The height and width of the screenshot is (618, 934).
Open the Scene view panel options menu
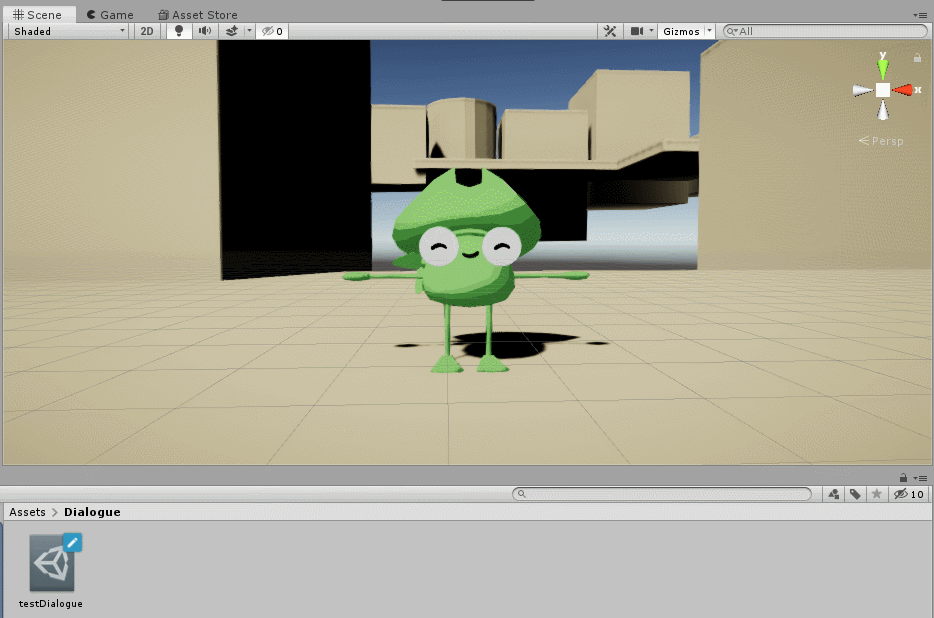[920, 15]
